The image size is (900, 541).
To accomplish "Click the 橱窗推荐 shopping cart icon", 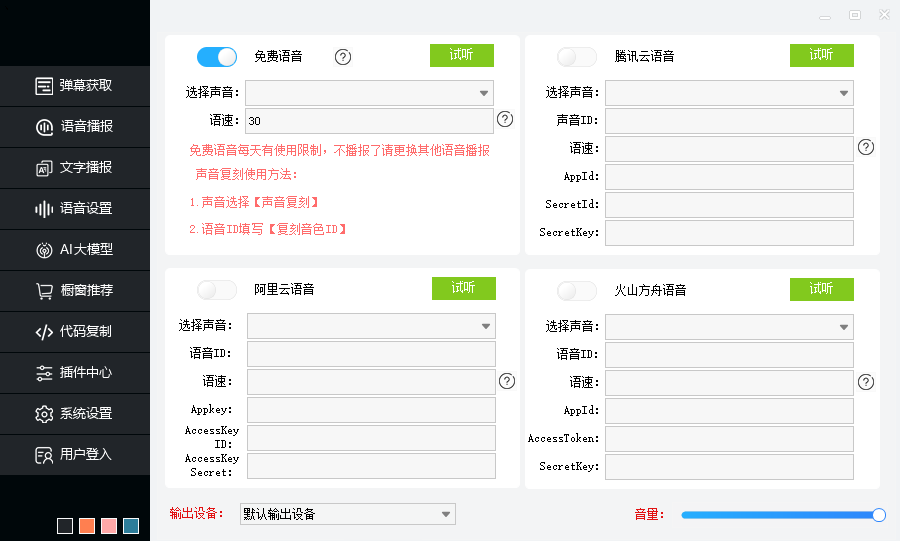I will click(44, 291).
